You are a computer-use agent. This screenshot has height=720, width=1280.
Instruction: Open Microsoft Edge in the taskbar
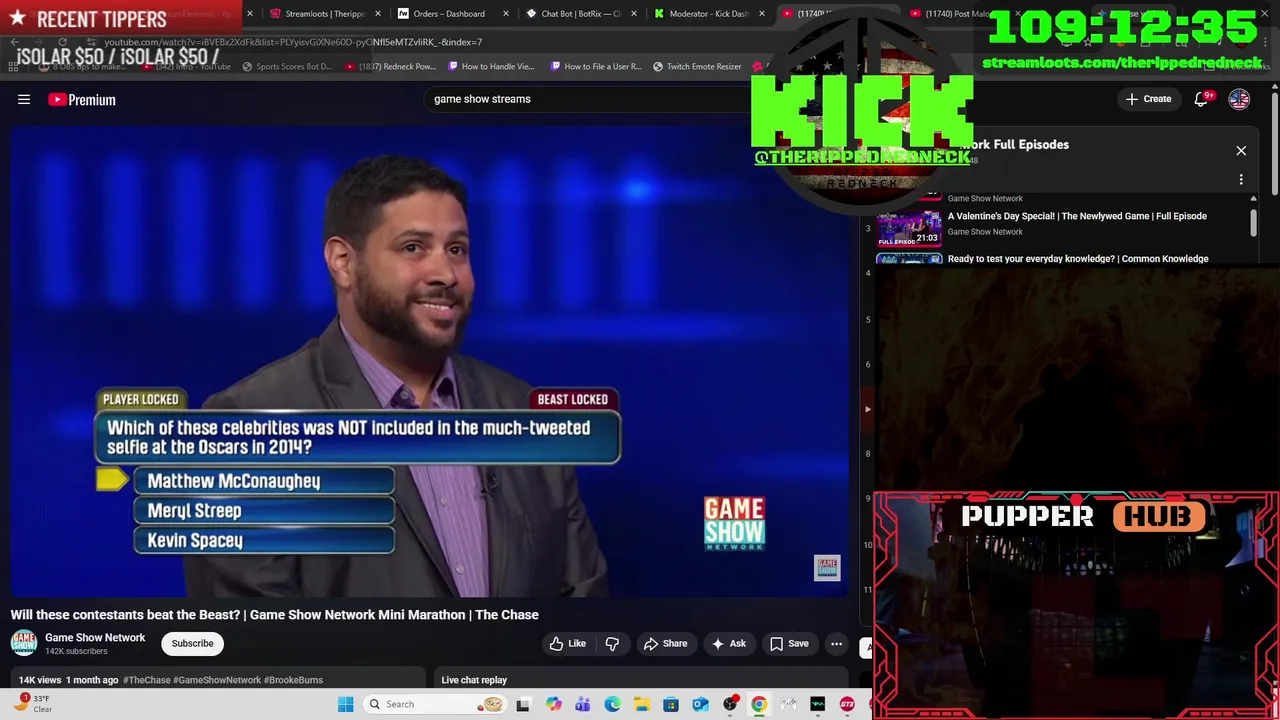tap(612, 704)
